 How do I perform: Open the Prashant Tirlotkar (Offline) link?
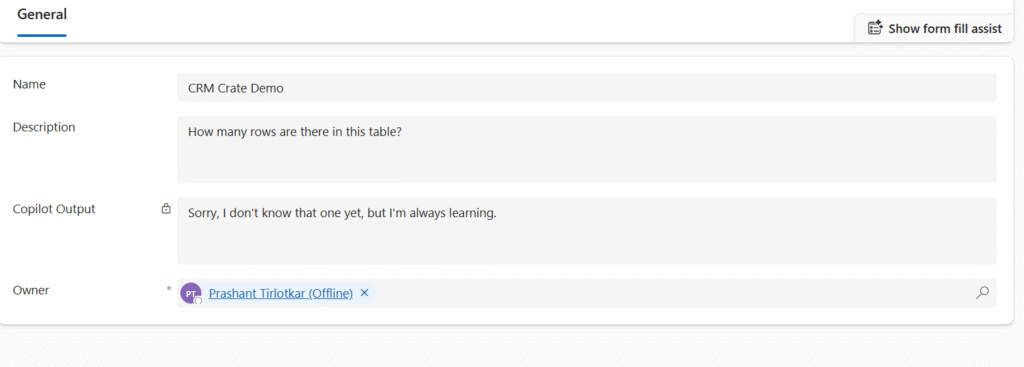(x=281, y=294)
